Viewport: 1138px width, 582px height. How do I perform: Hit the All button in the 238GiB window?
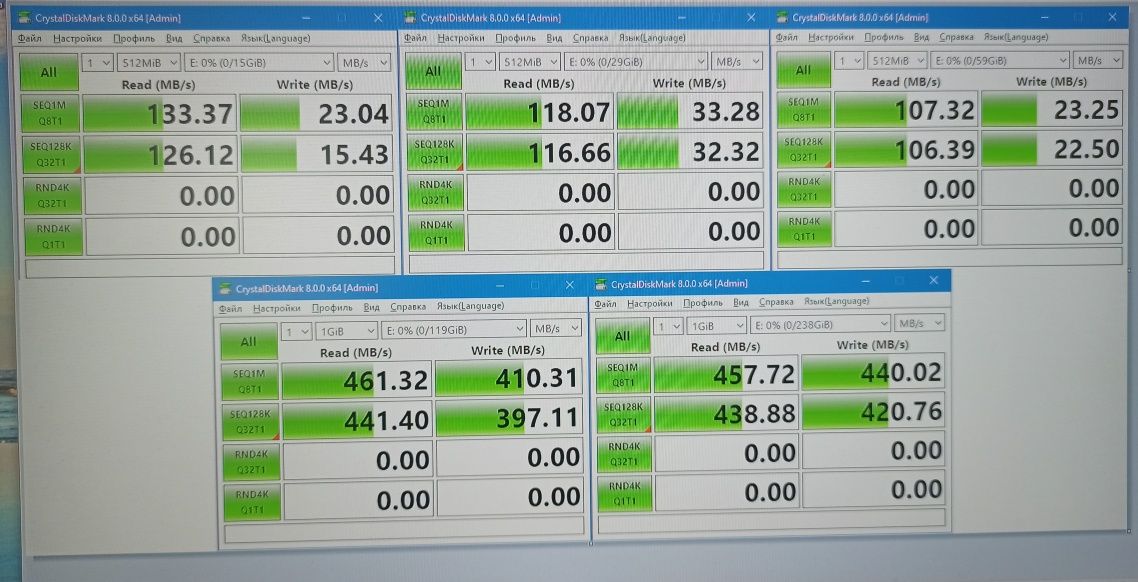pyautogui.click(x=623, y=336)
